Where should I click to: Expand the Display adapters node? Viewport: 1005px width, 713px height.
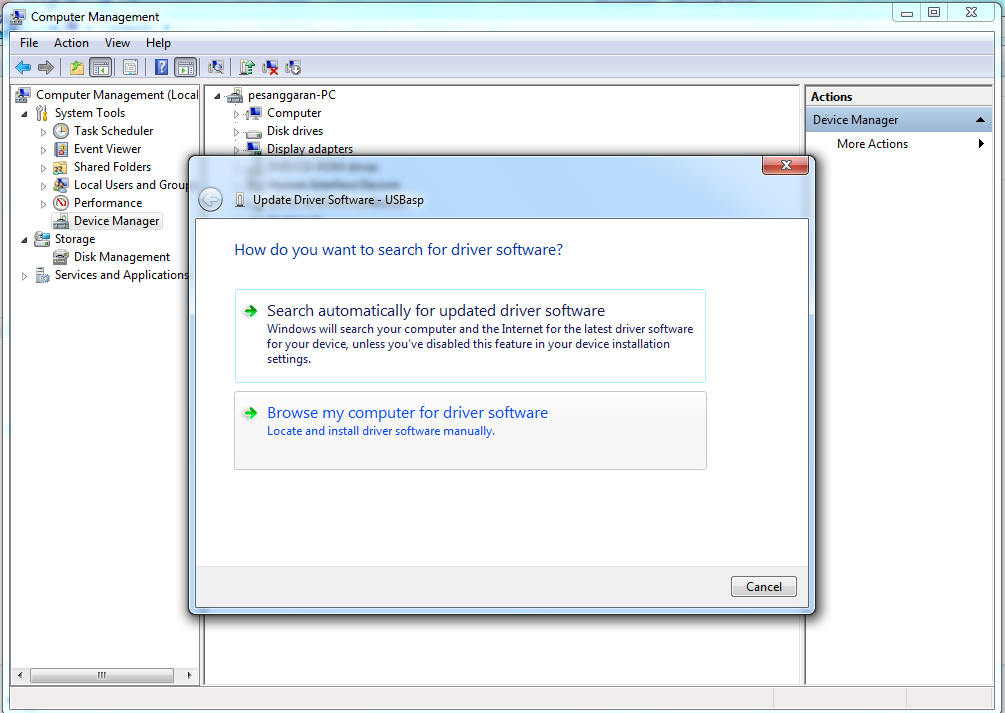[238, 148]
